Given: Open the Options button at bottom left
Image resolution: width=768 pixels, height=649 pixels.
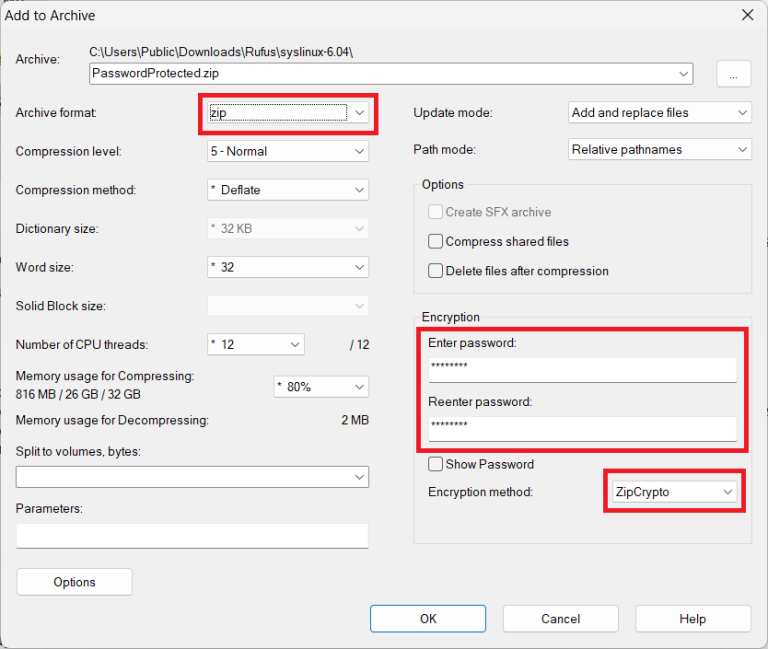Looking at the screenshot, I should pos(75,582).
